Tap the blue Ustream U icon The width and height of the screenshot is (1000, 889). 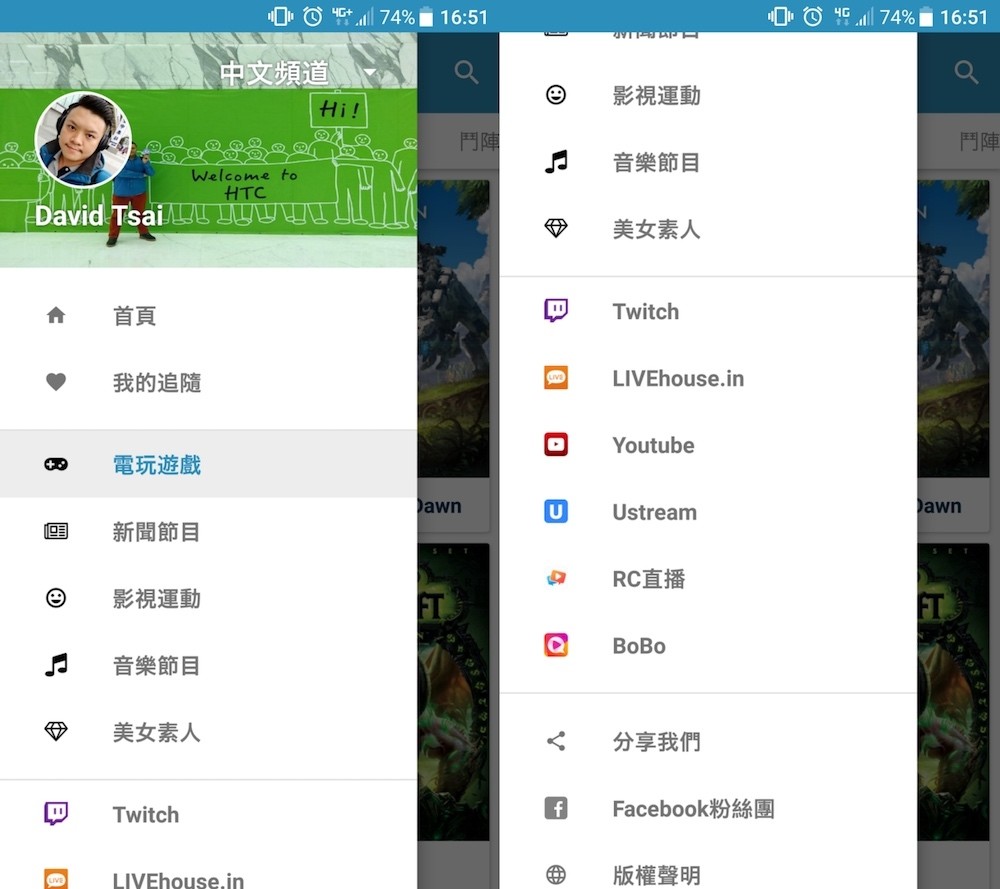[556, 511]
